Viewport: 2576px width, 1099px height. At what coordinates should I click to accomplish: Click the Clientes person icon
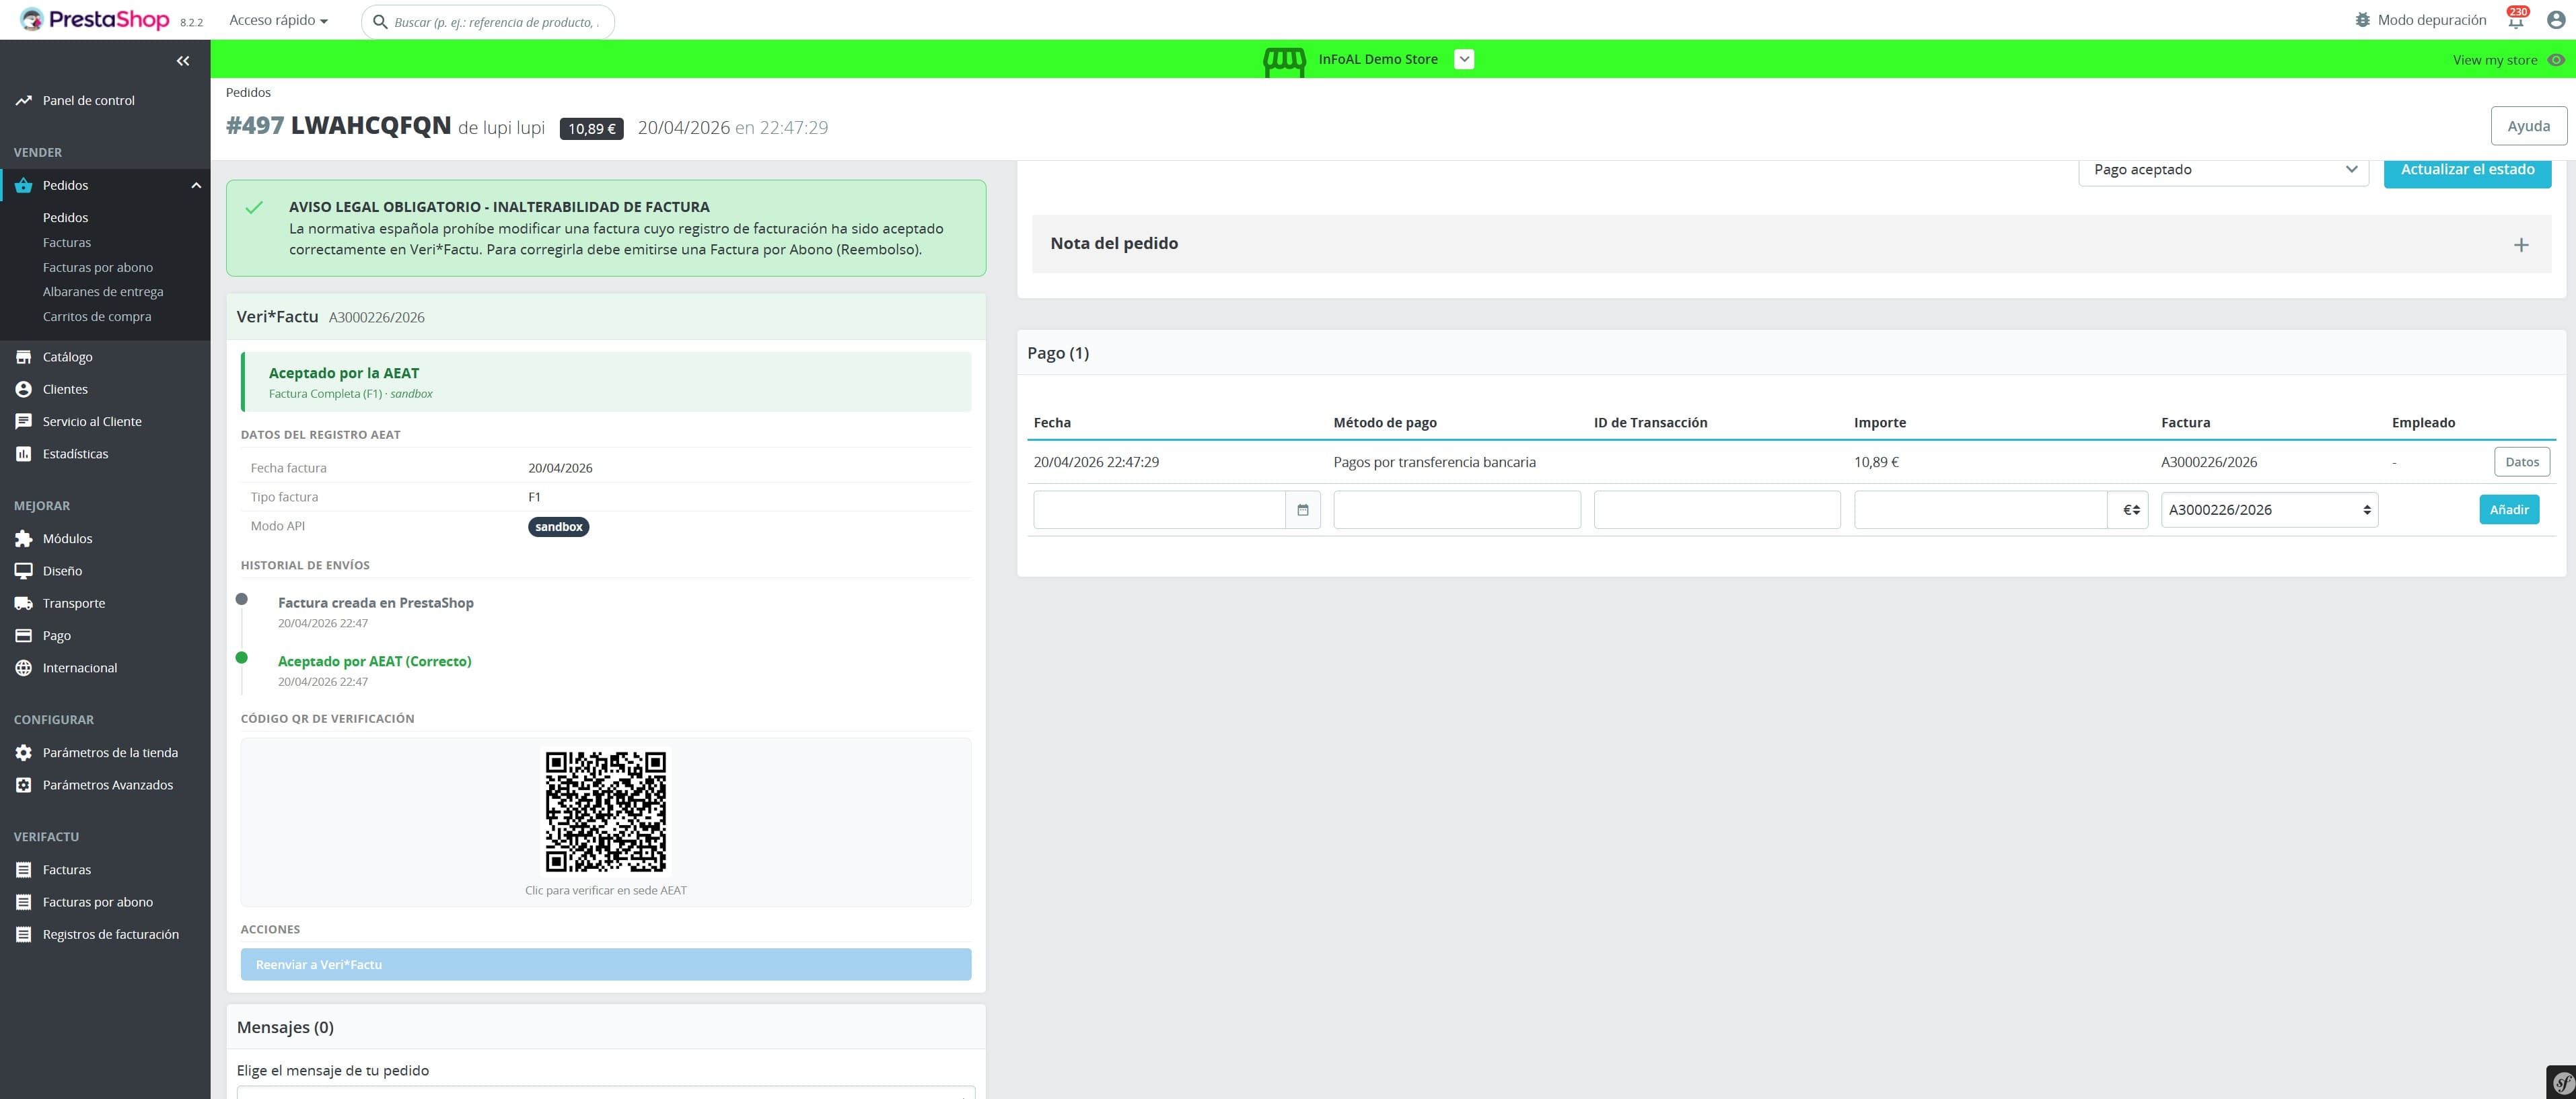pos(23,389)
